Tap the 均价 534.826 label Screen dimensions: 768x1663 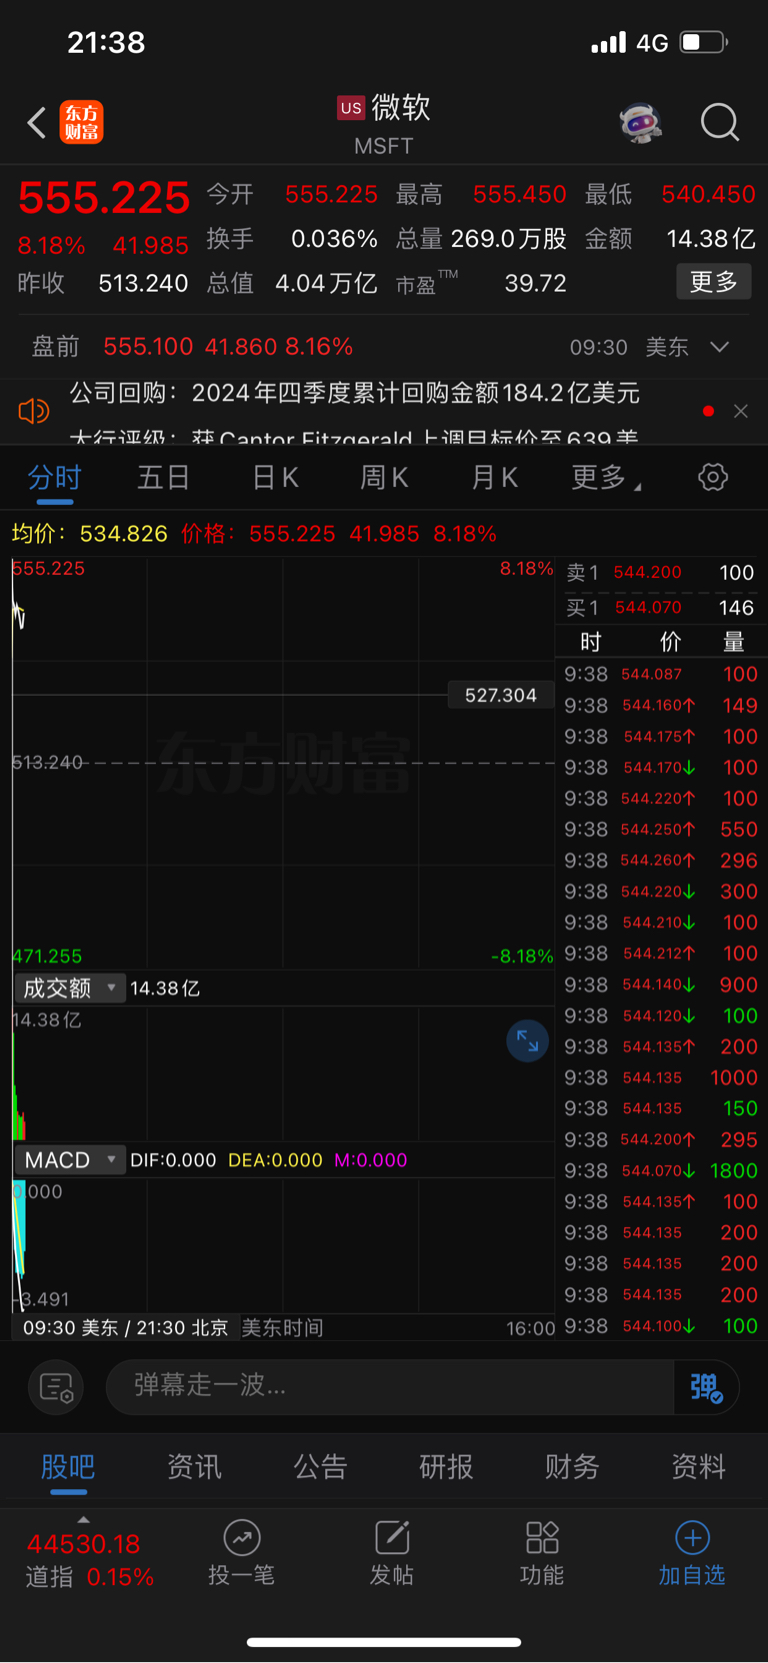pyautogui.click(x=90, y=533)
